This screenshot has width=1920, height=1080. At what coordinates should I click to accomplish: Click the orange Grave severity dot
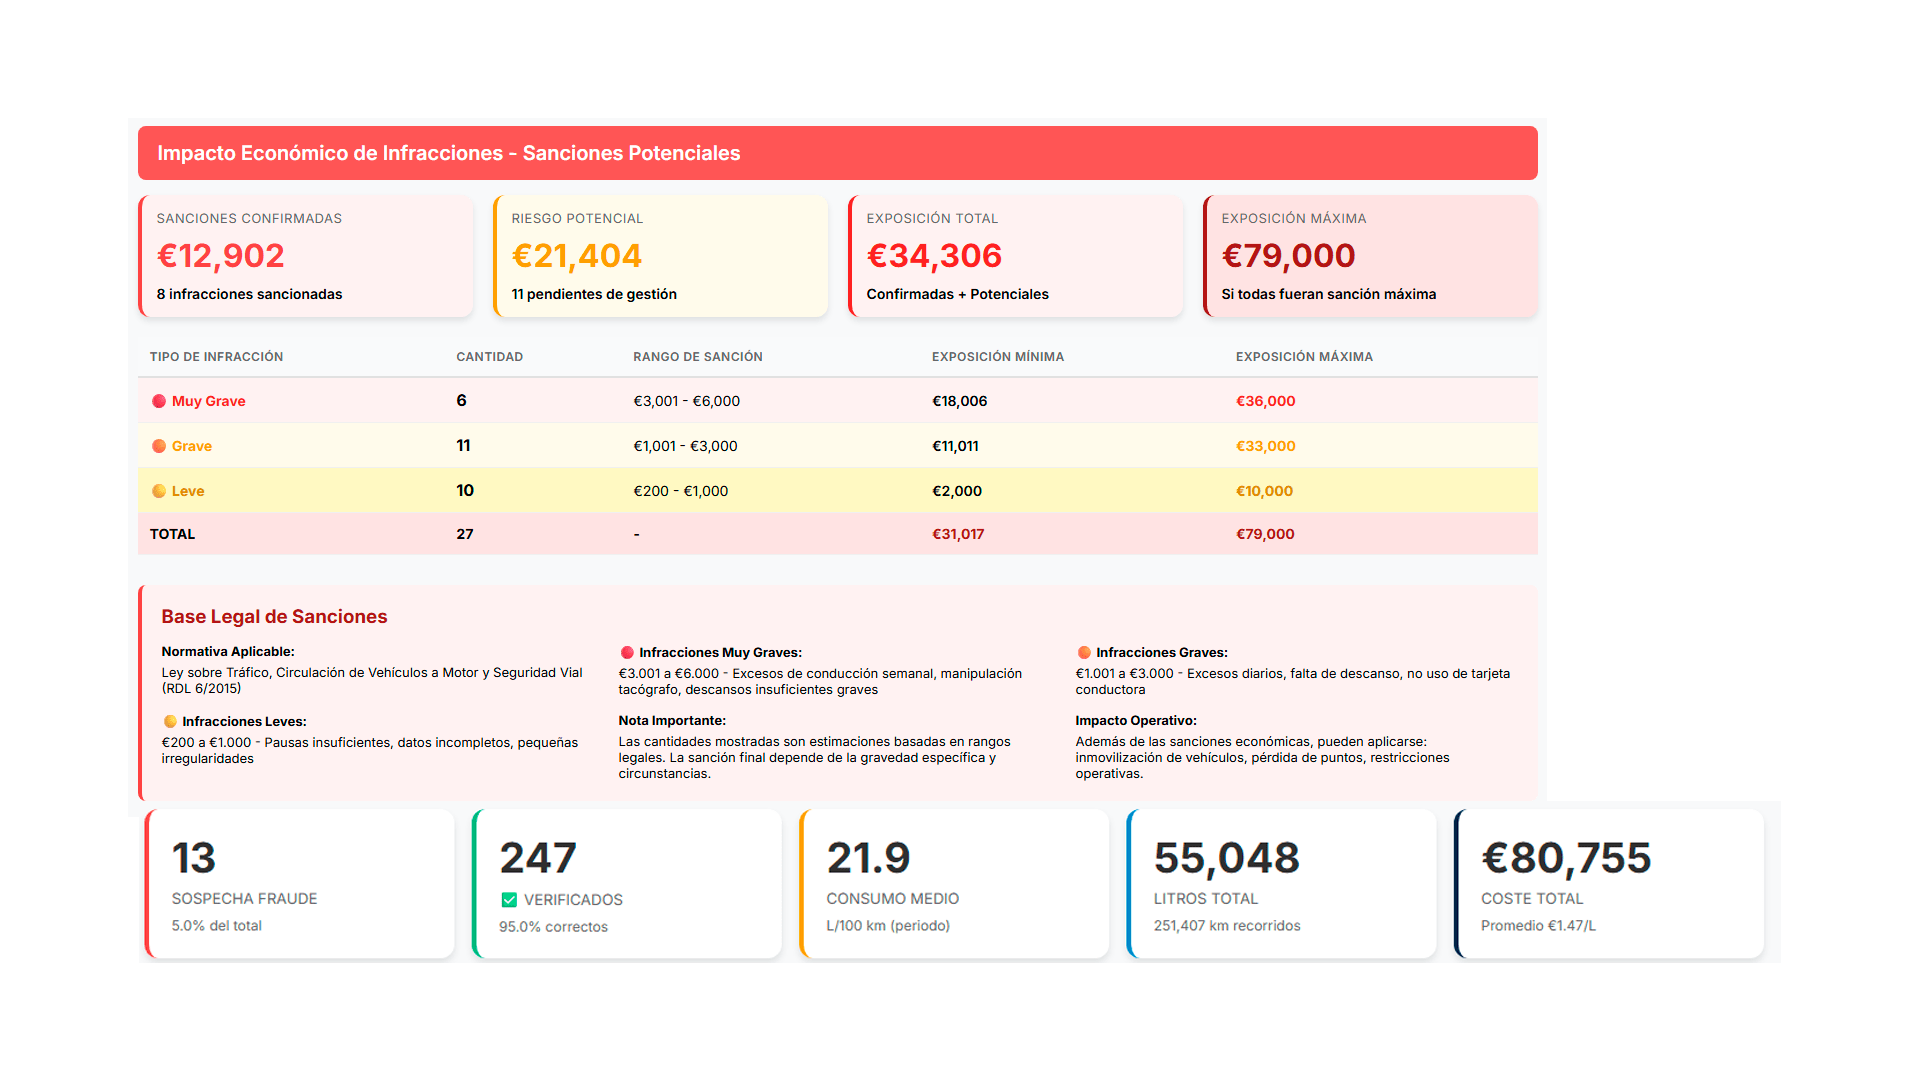pos(159,446)
